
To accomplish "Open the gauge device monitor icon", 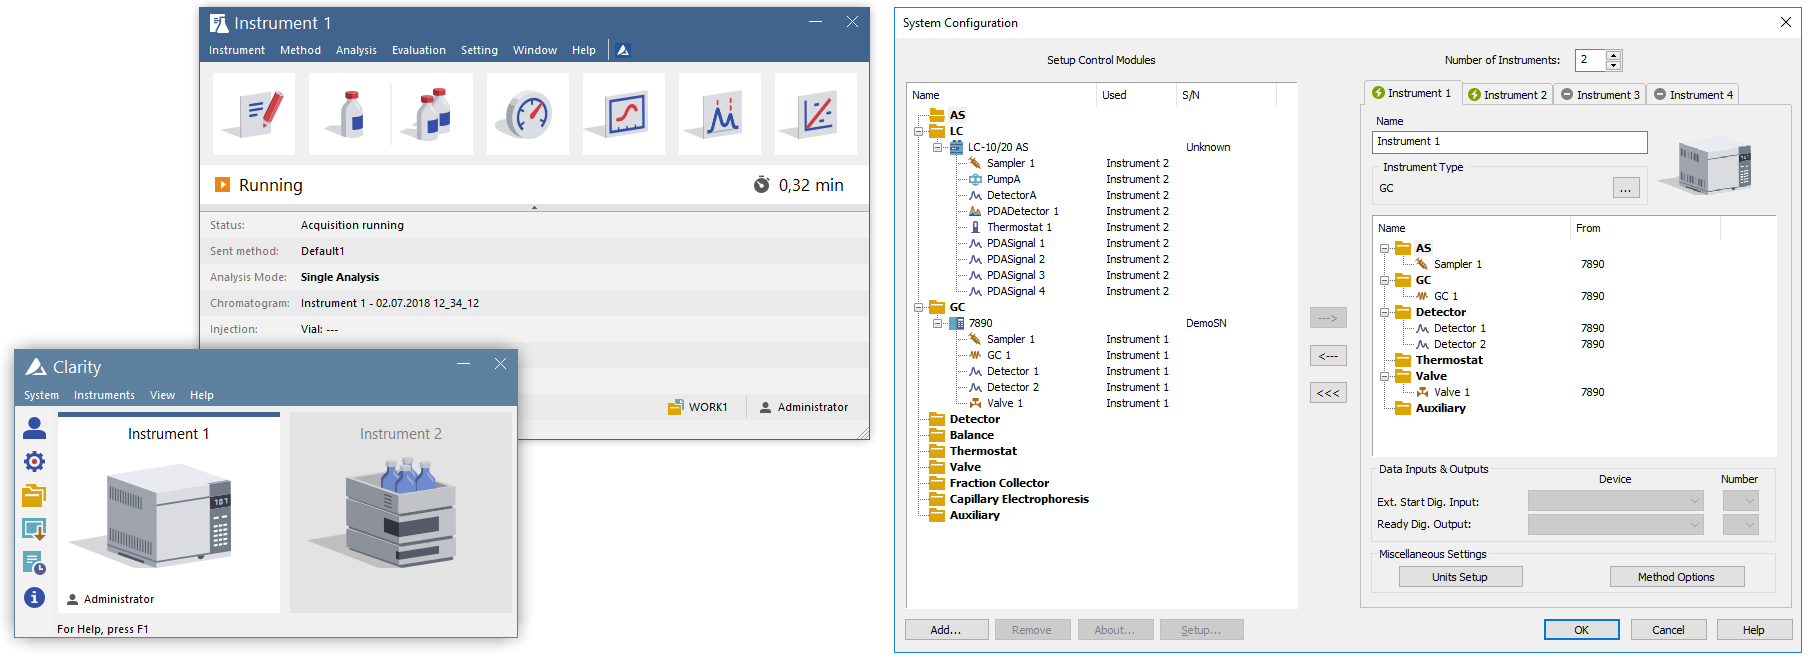I will pyautogui.click(x=528, y=114).
